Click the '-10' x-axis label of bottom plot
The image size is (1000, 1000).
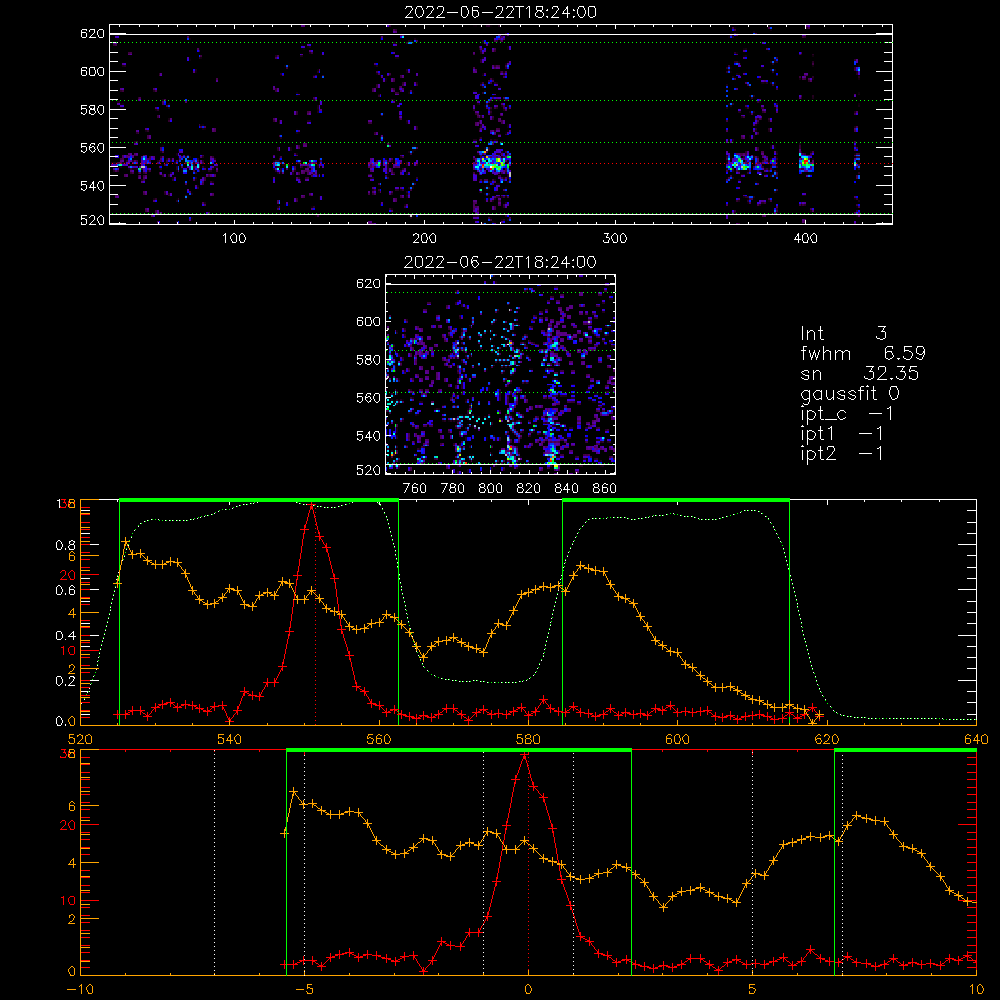click(80, 989)
